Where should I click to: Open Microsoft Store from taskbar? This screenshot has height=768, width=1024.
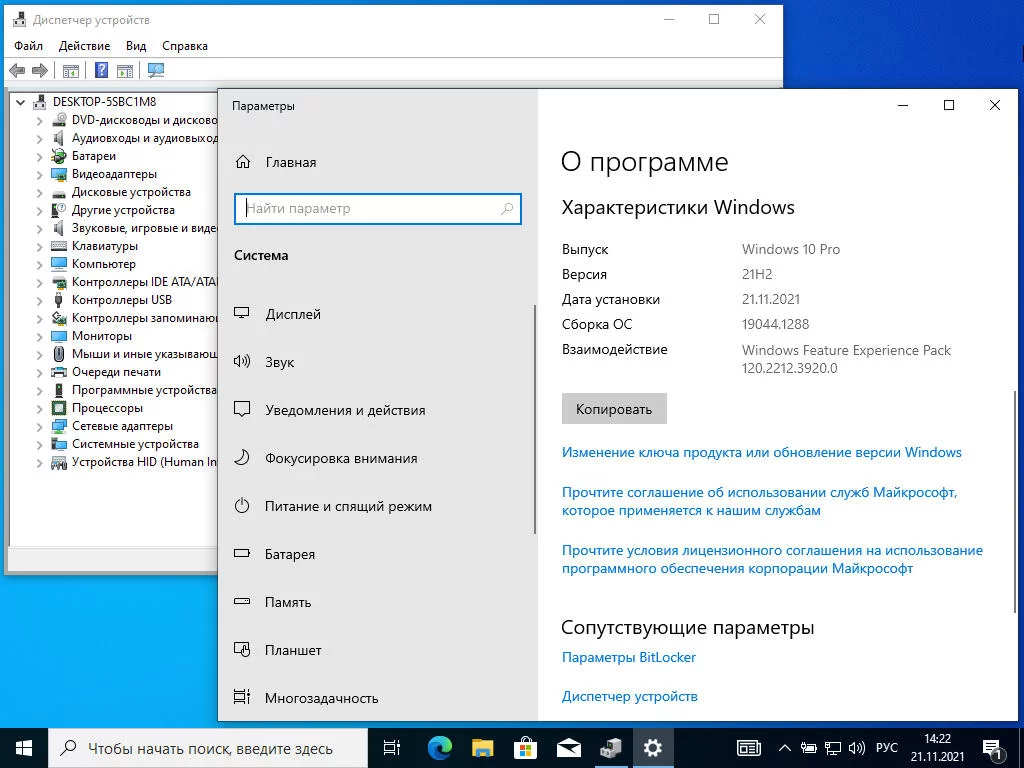coord(525,748)
